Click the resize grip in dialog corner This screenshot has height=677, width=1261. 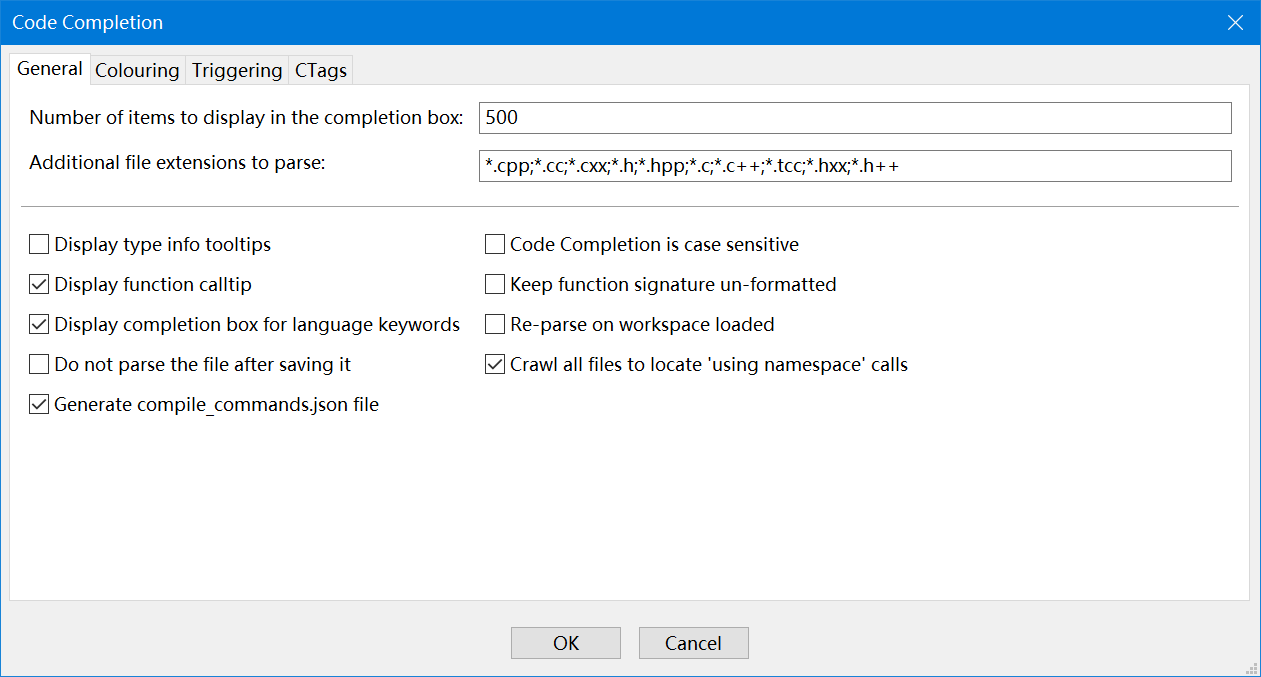pyautogui.click(x=1251, y=668)
